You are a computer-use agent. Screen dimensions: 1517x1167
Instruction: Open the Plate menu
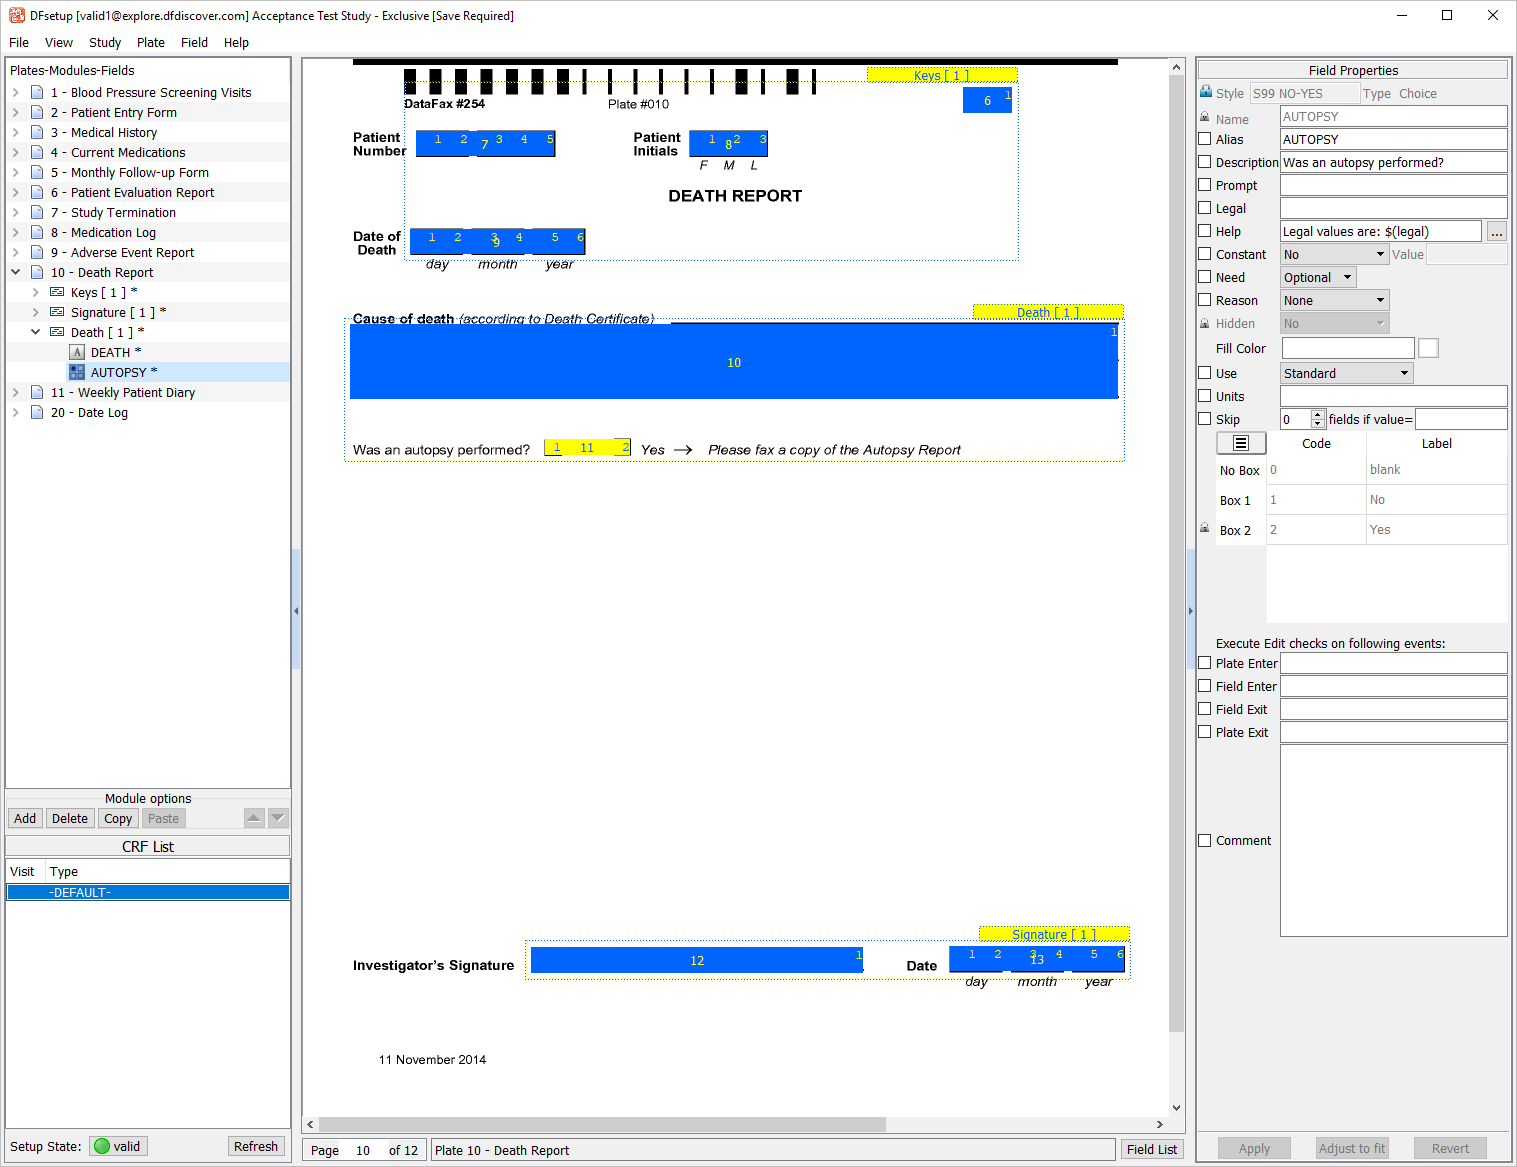tap(151, 42)
